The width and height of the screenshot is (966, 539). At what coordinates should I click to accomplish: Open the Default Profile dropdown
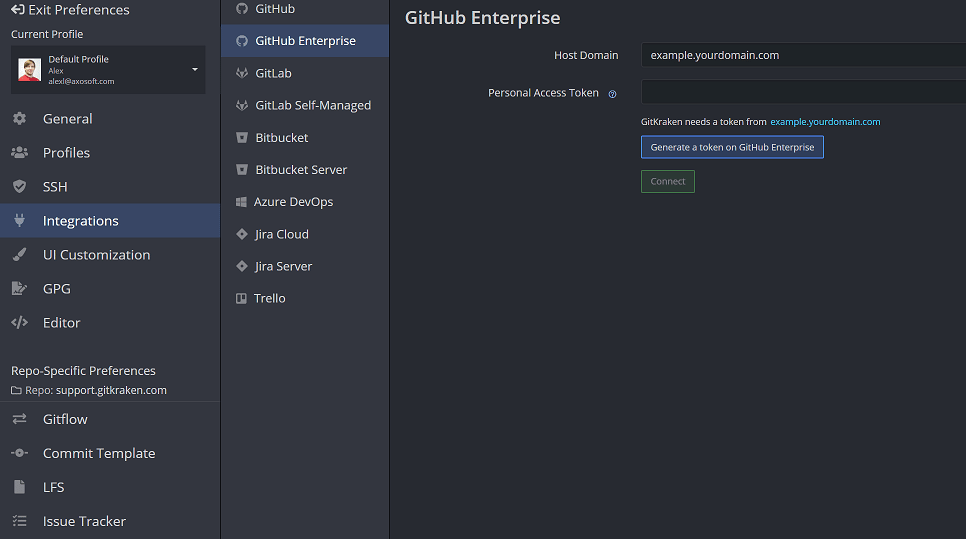tap(194, 70)
